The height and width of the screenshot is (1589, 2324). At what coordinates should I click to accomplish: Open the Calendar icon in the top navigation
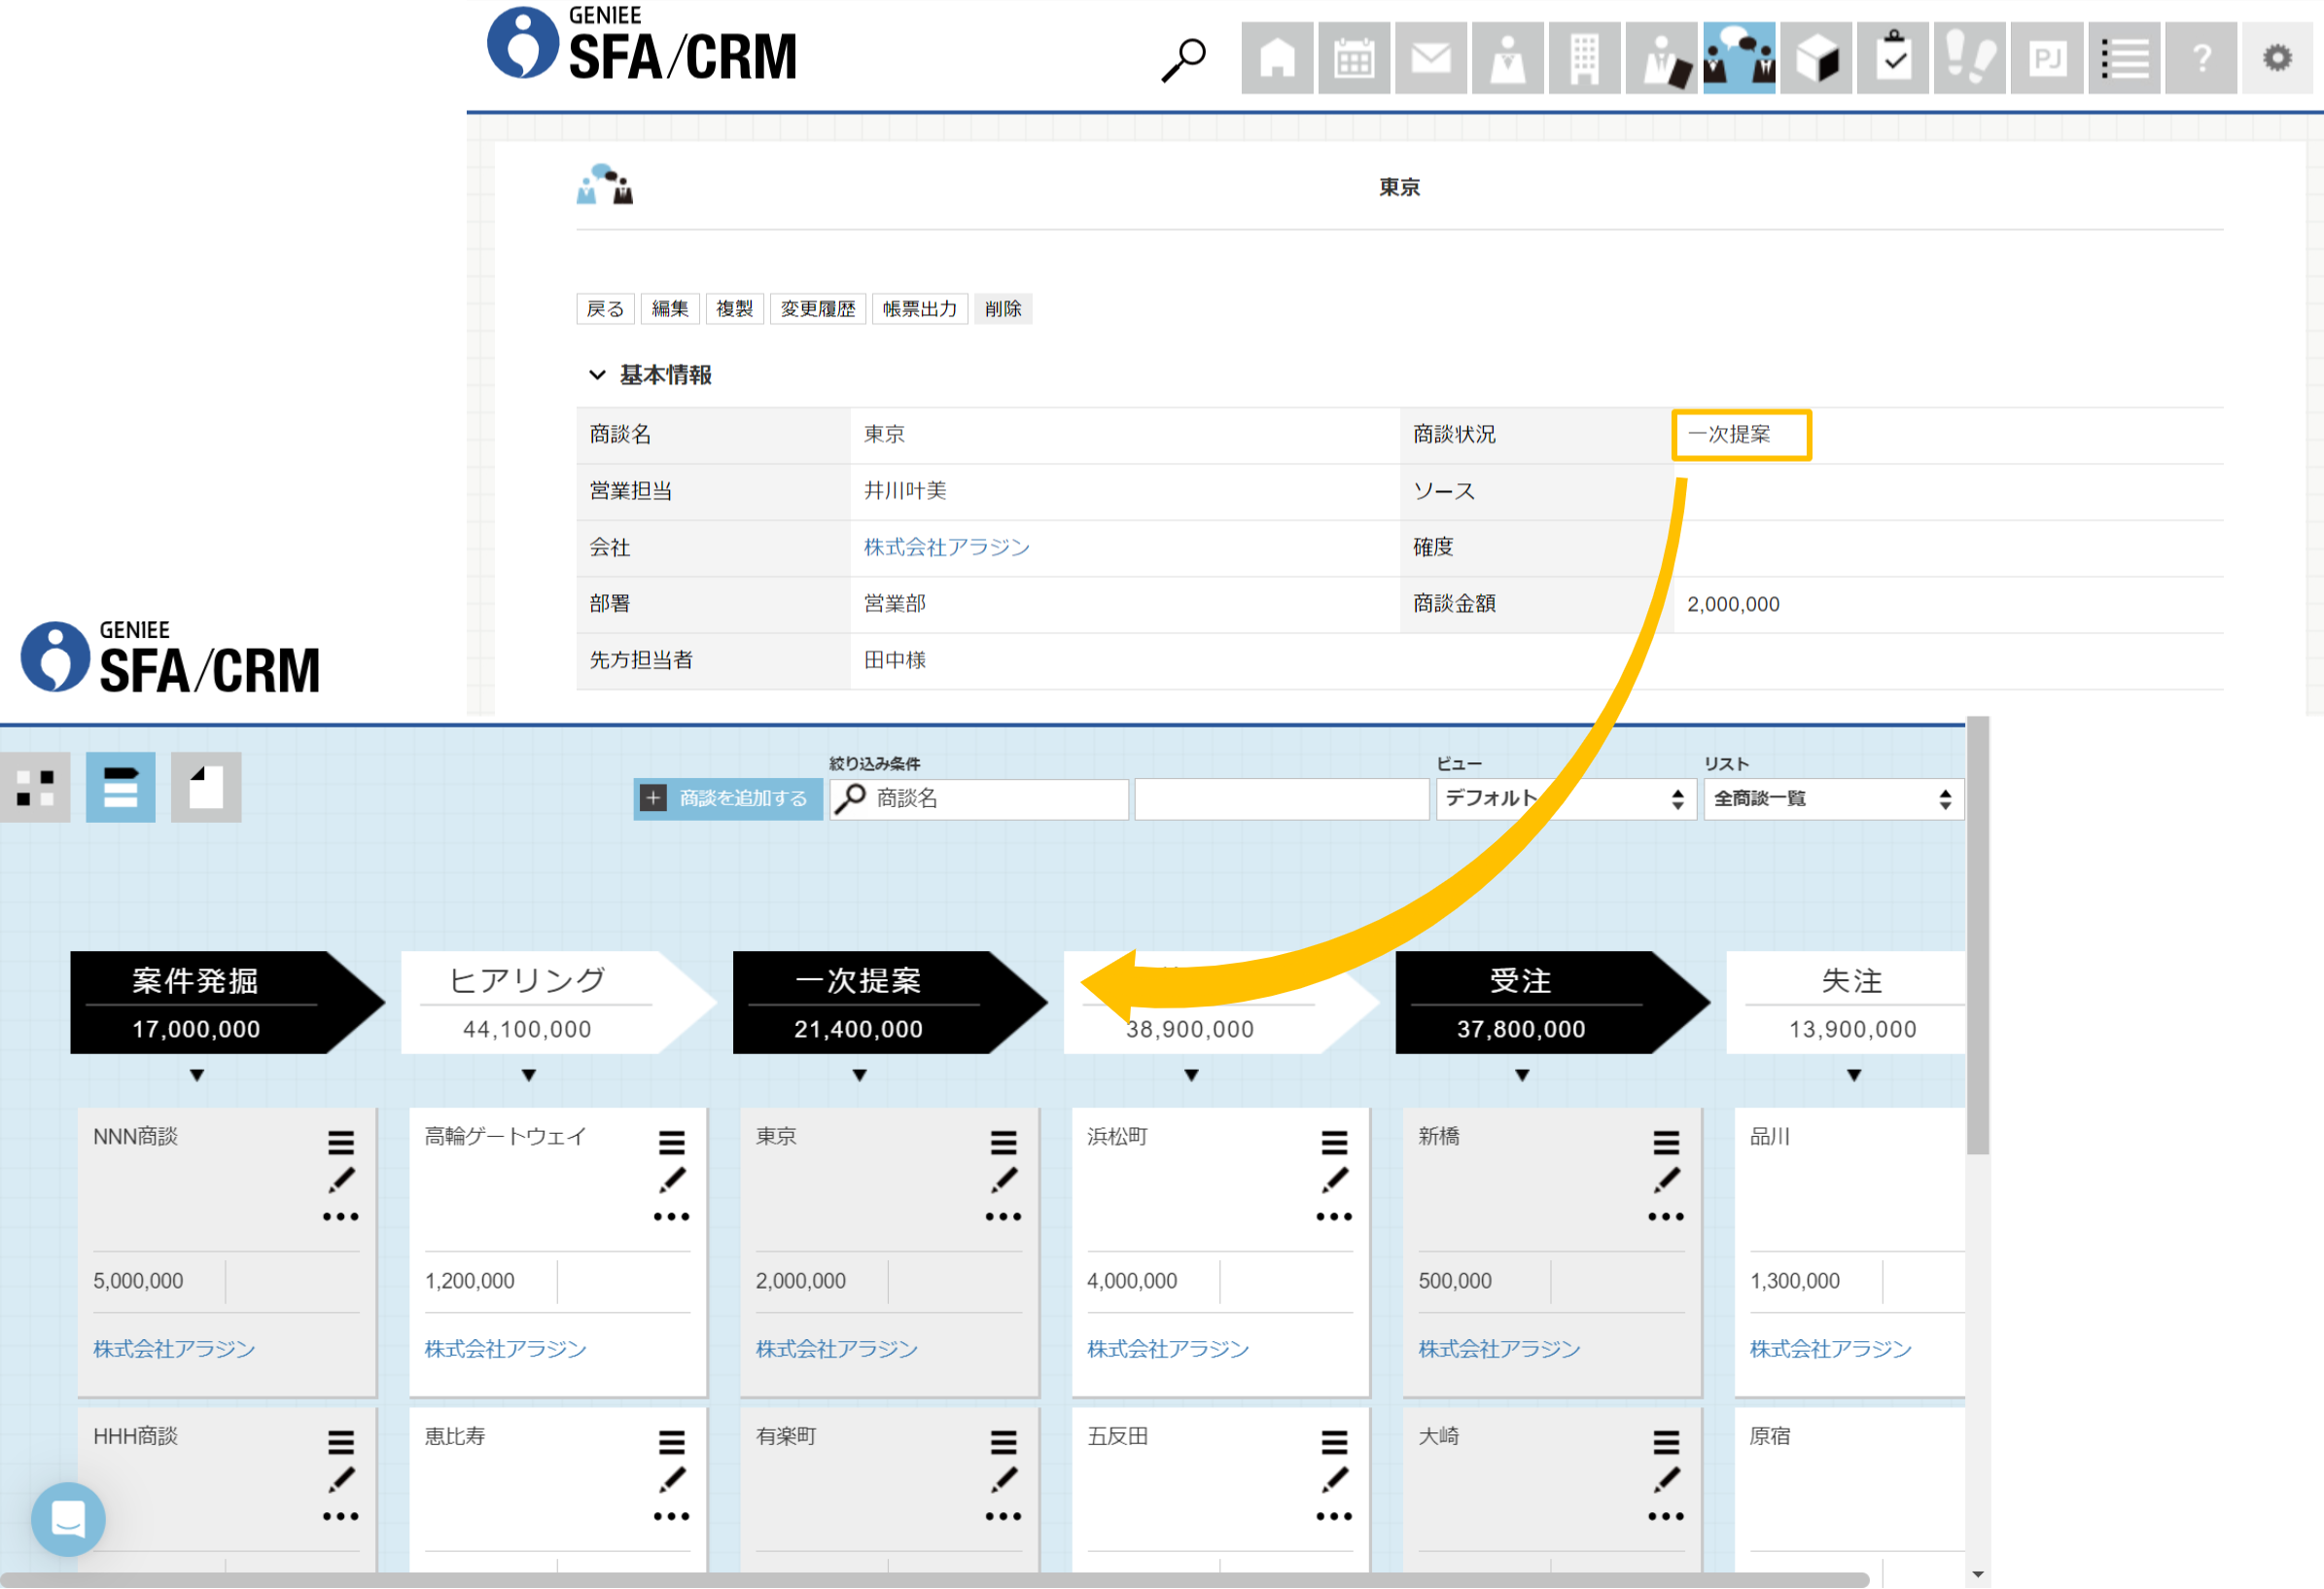(1354, 58)
